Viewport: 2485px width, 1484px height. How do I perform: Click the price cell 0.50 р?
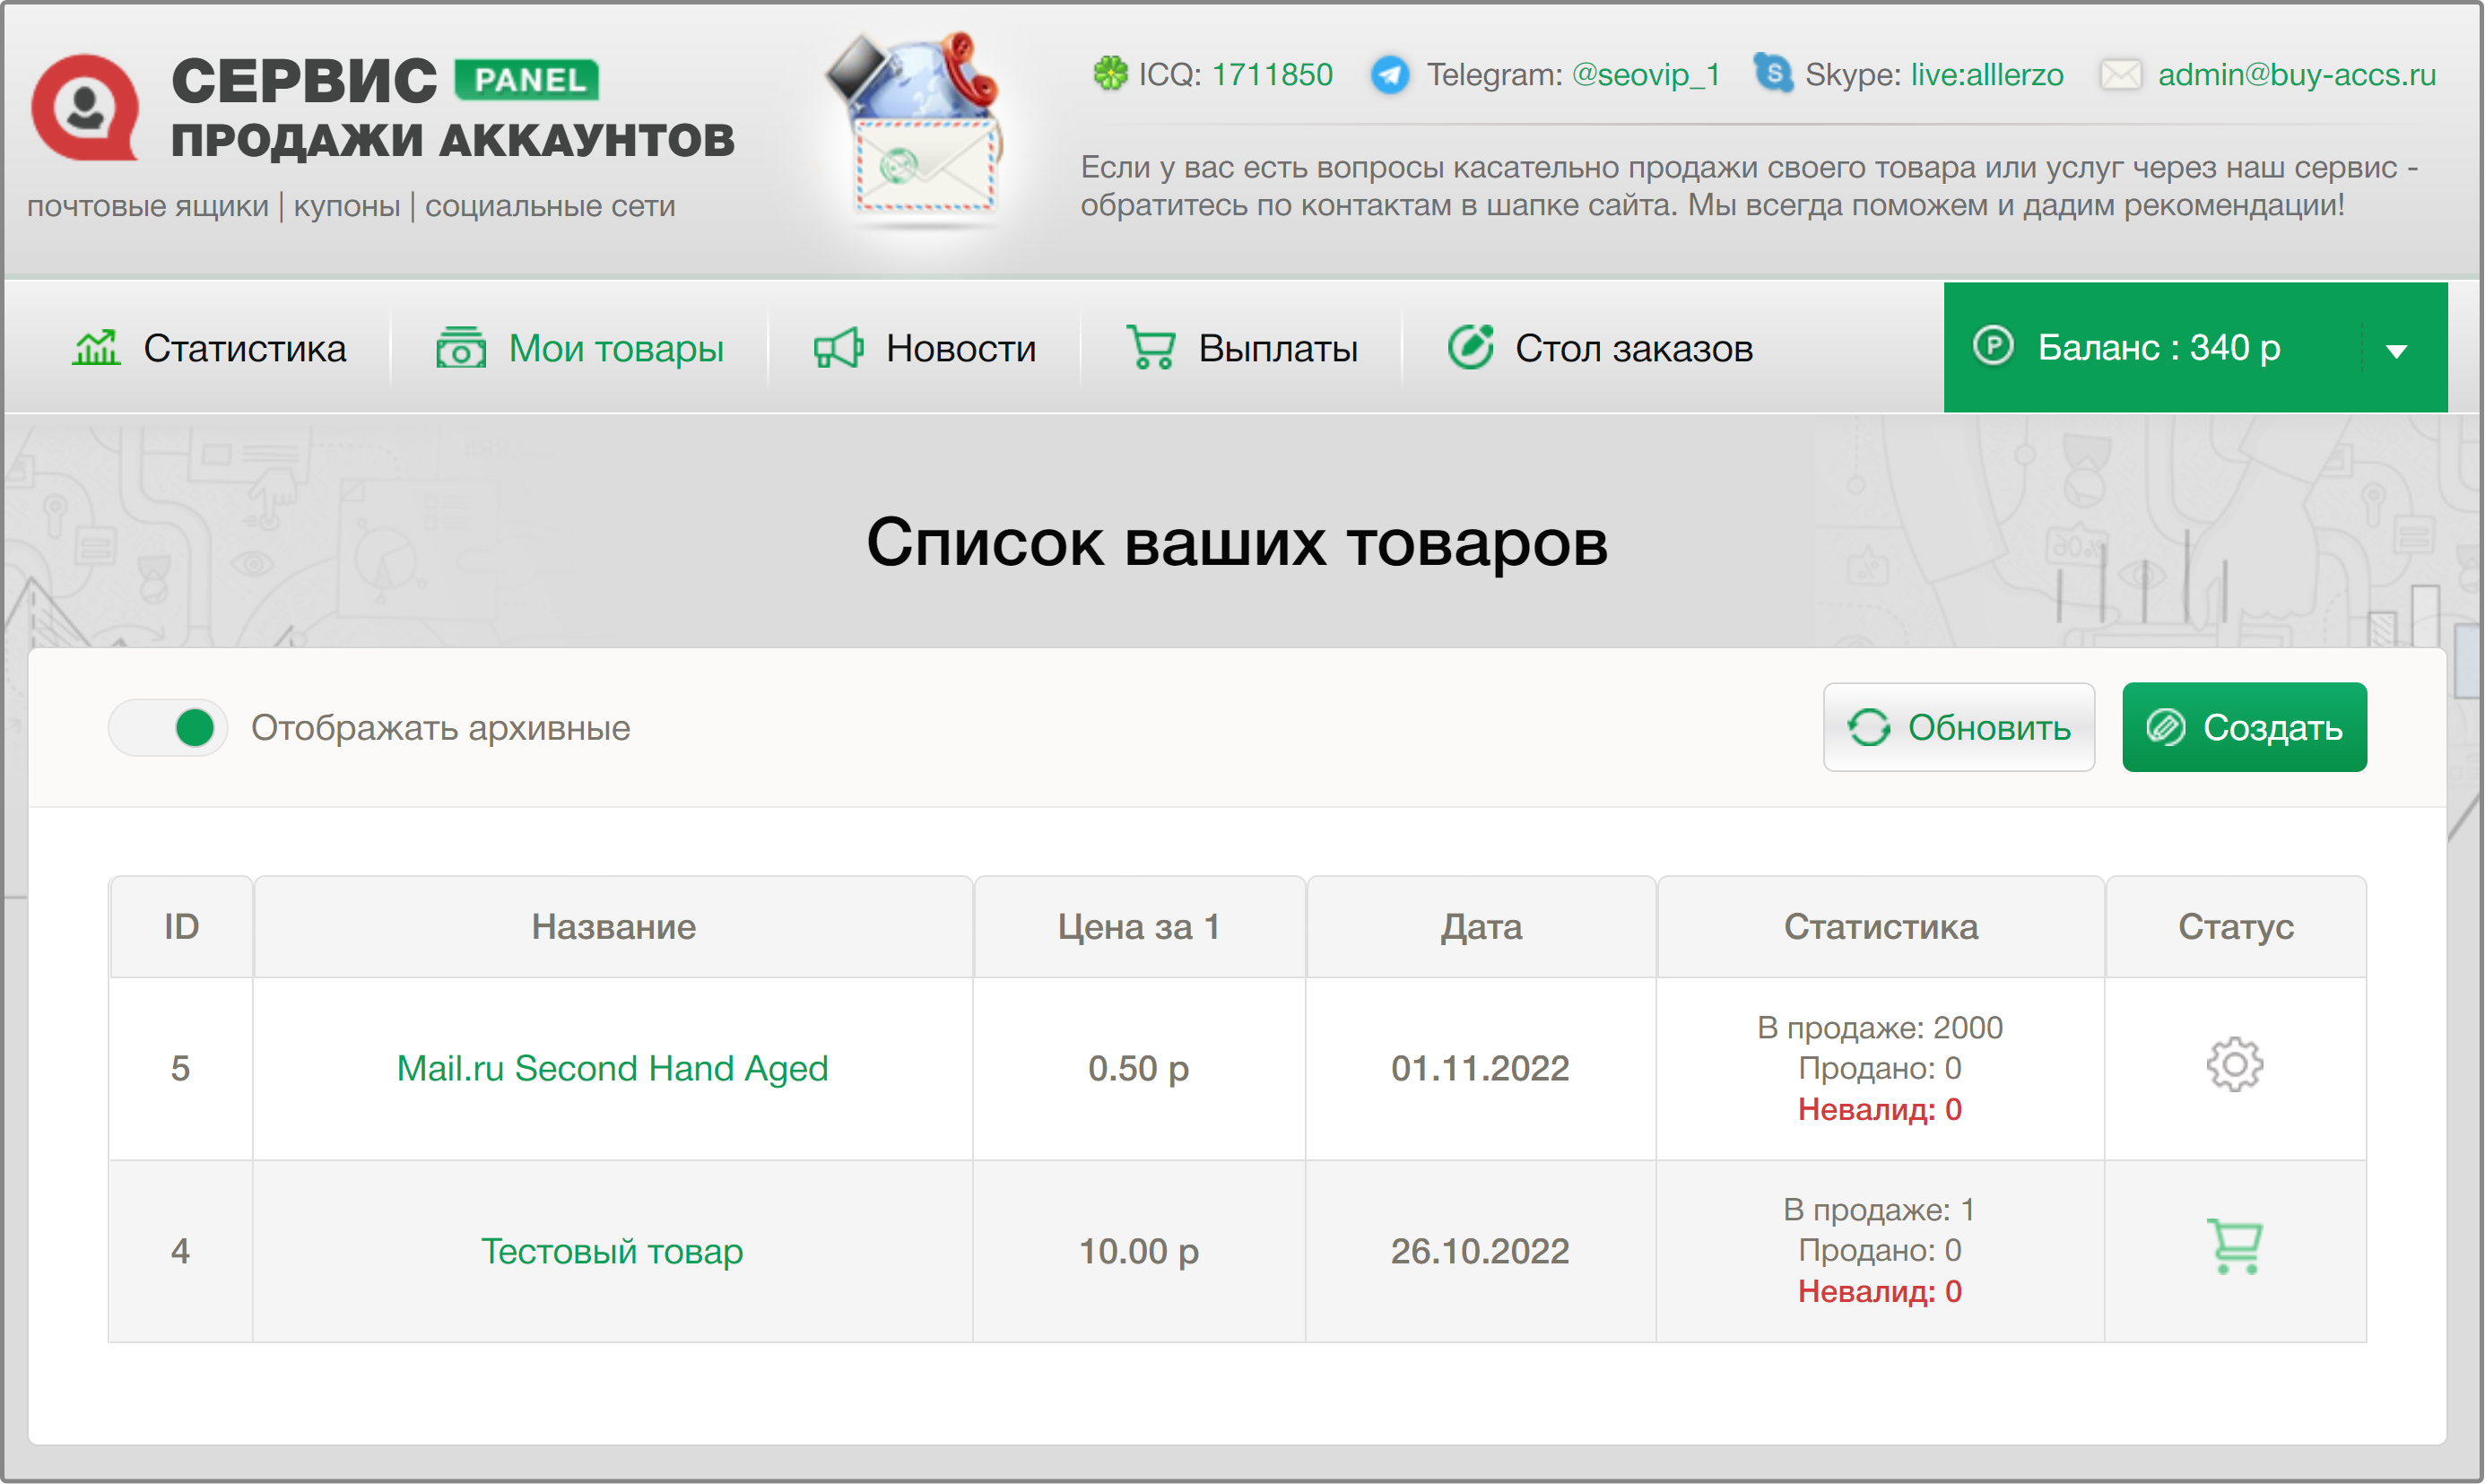tap(1139, 1068)
